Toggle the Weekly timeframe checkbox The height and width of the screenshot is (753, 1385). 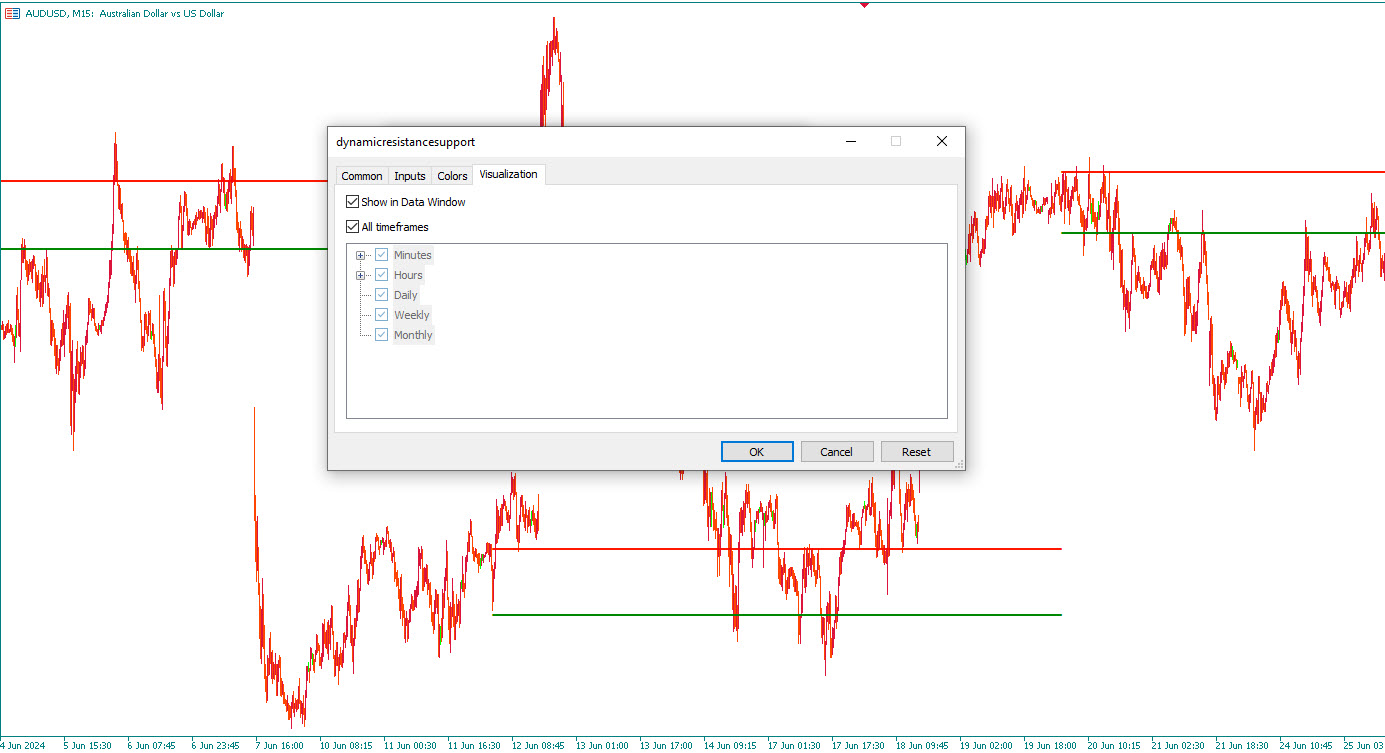coord(381,315)
